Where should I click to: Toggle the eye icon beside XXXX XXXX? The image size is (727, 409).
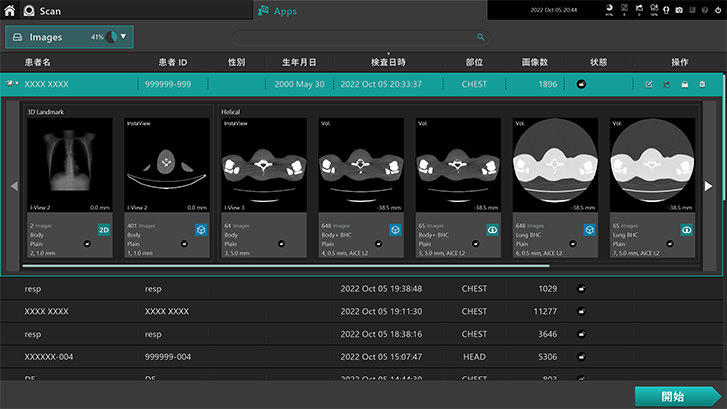[12, 84]
